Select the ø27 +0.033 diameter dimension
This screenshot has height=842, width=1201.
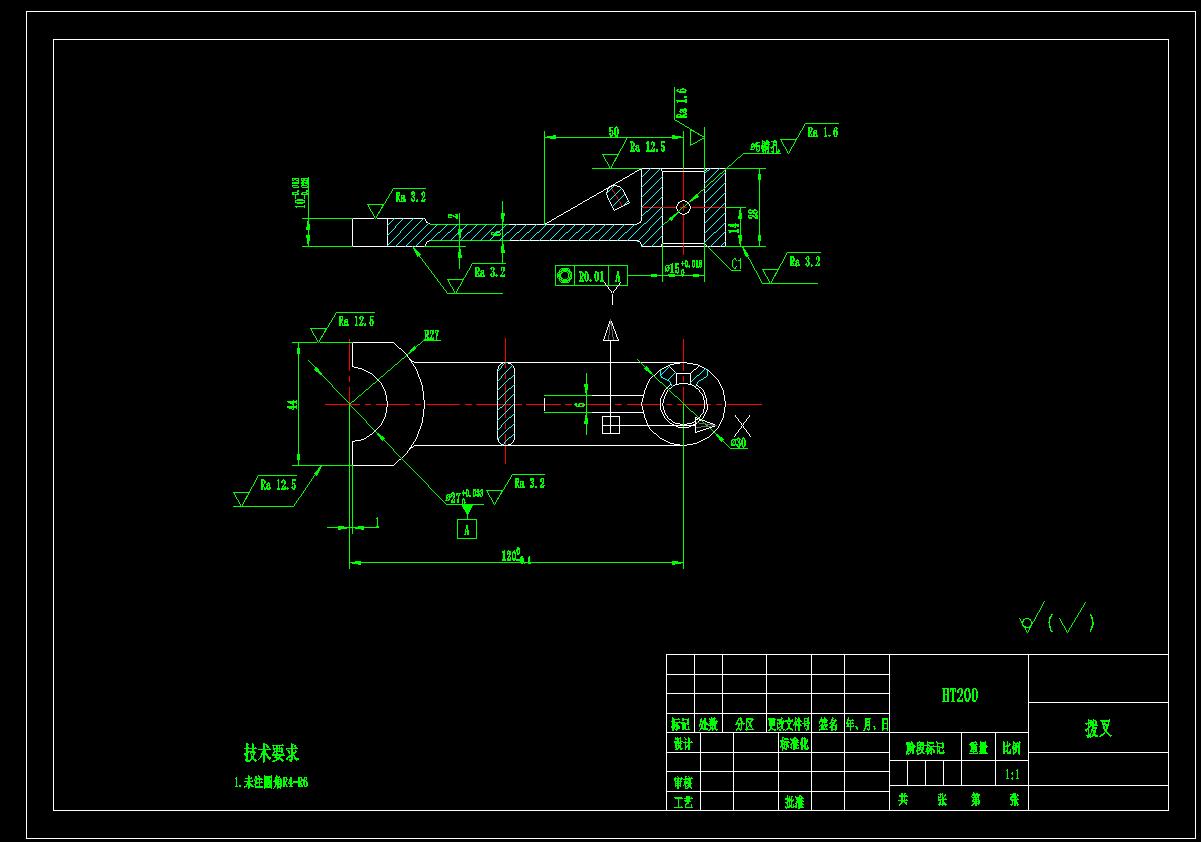coord(464,495)
